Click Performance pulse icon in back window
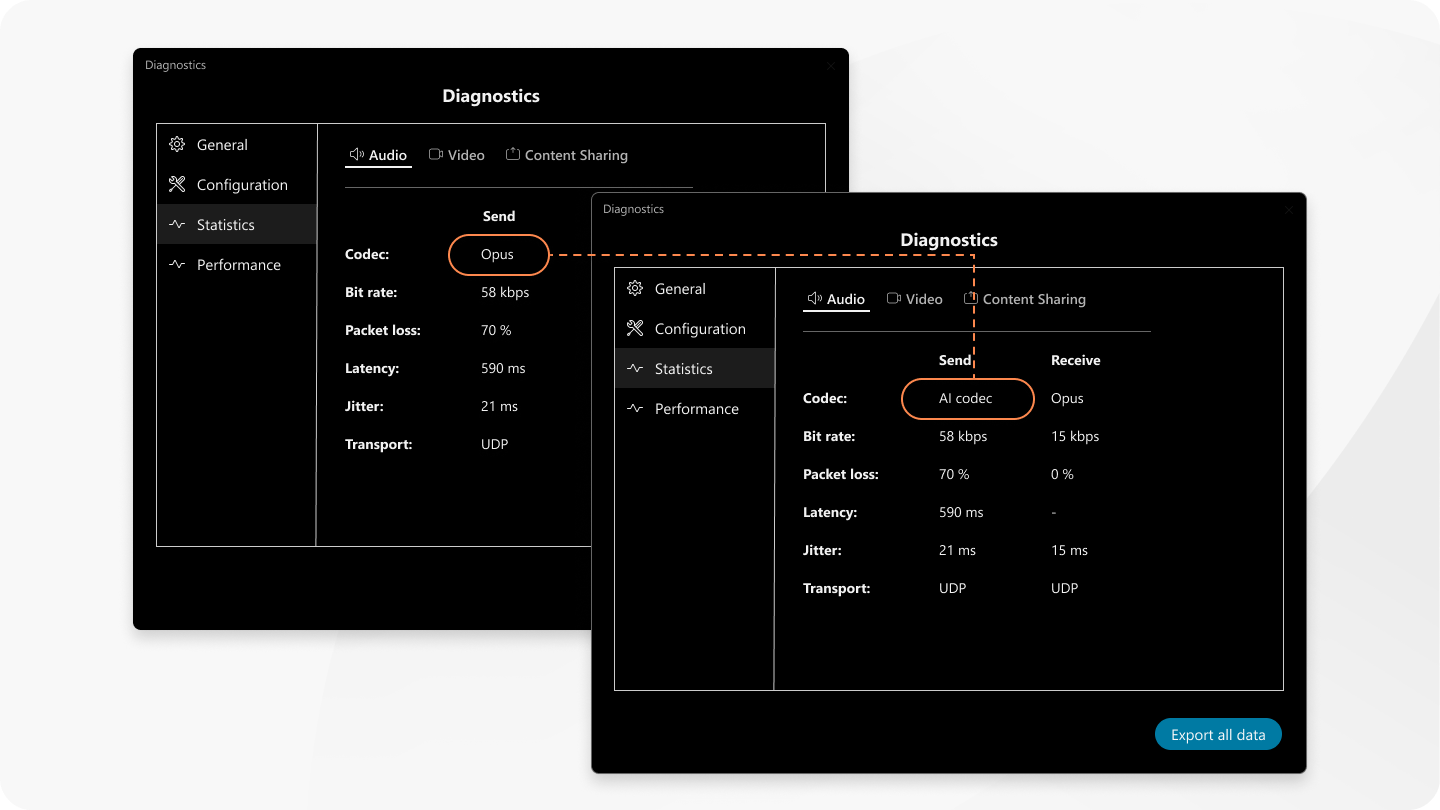 pos(177,265)
